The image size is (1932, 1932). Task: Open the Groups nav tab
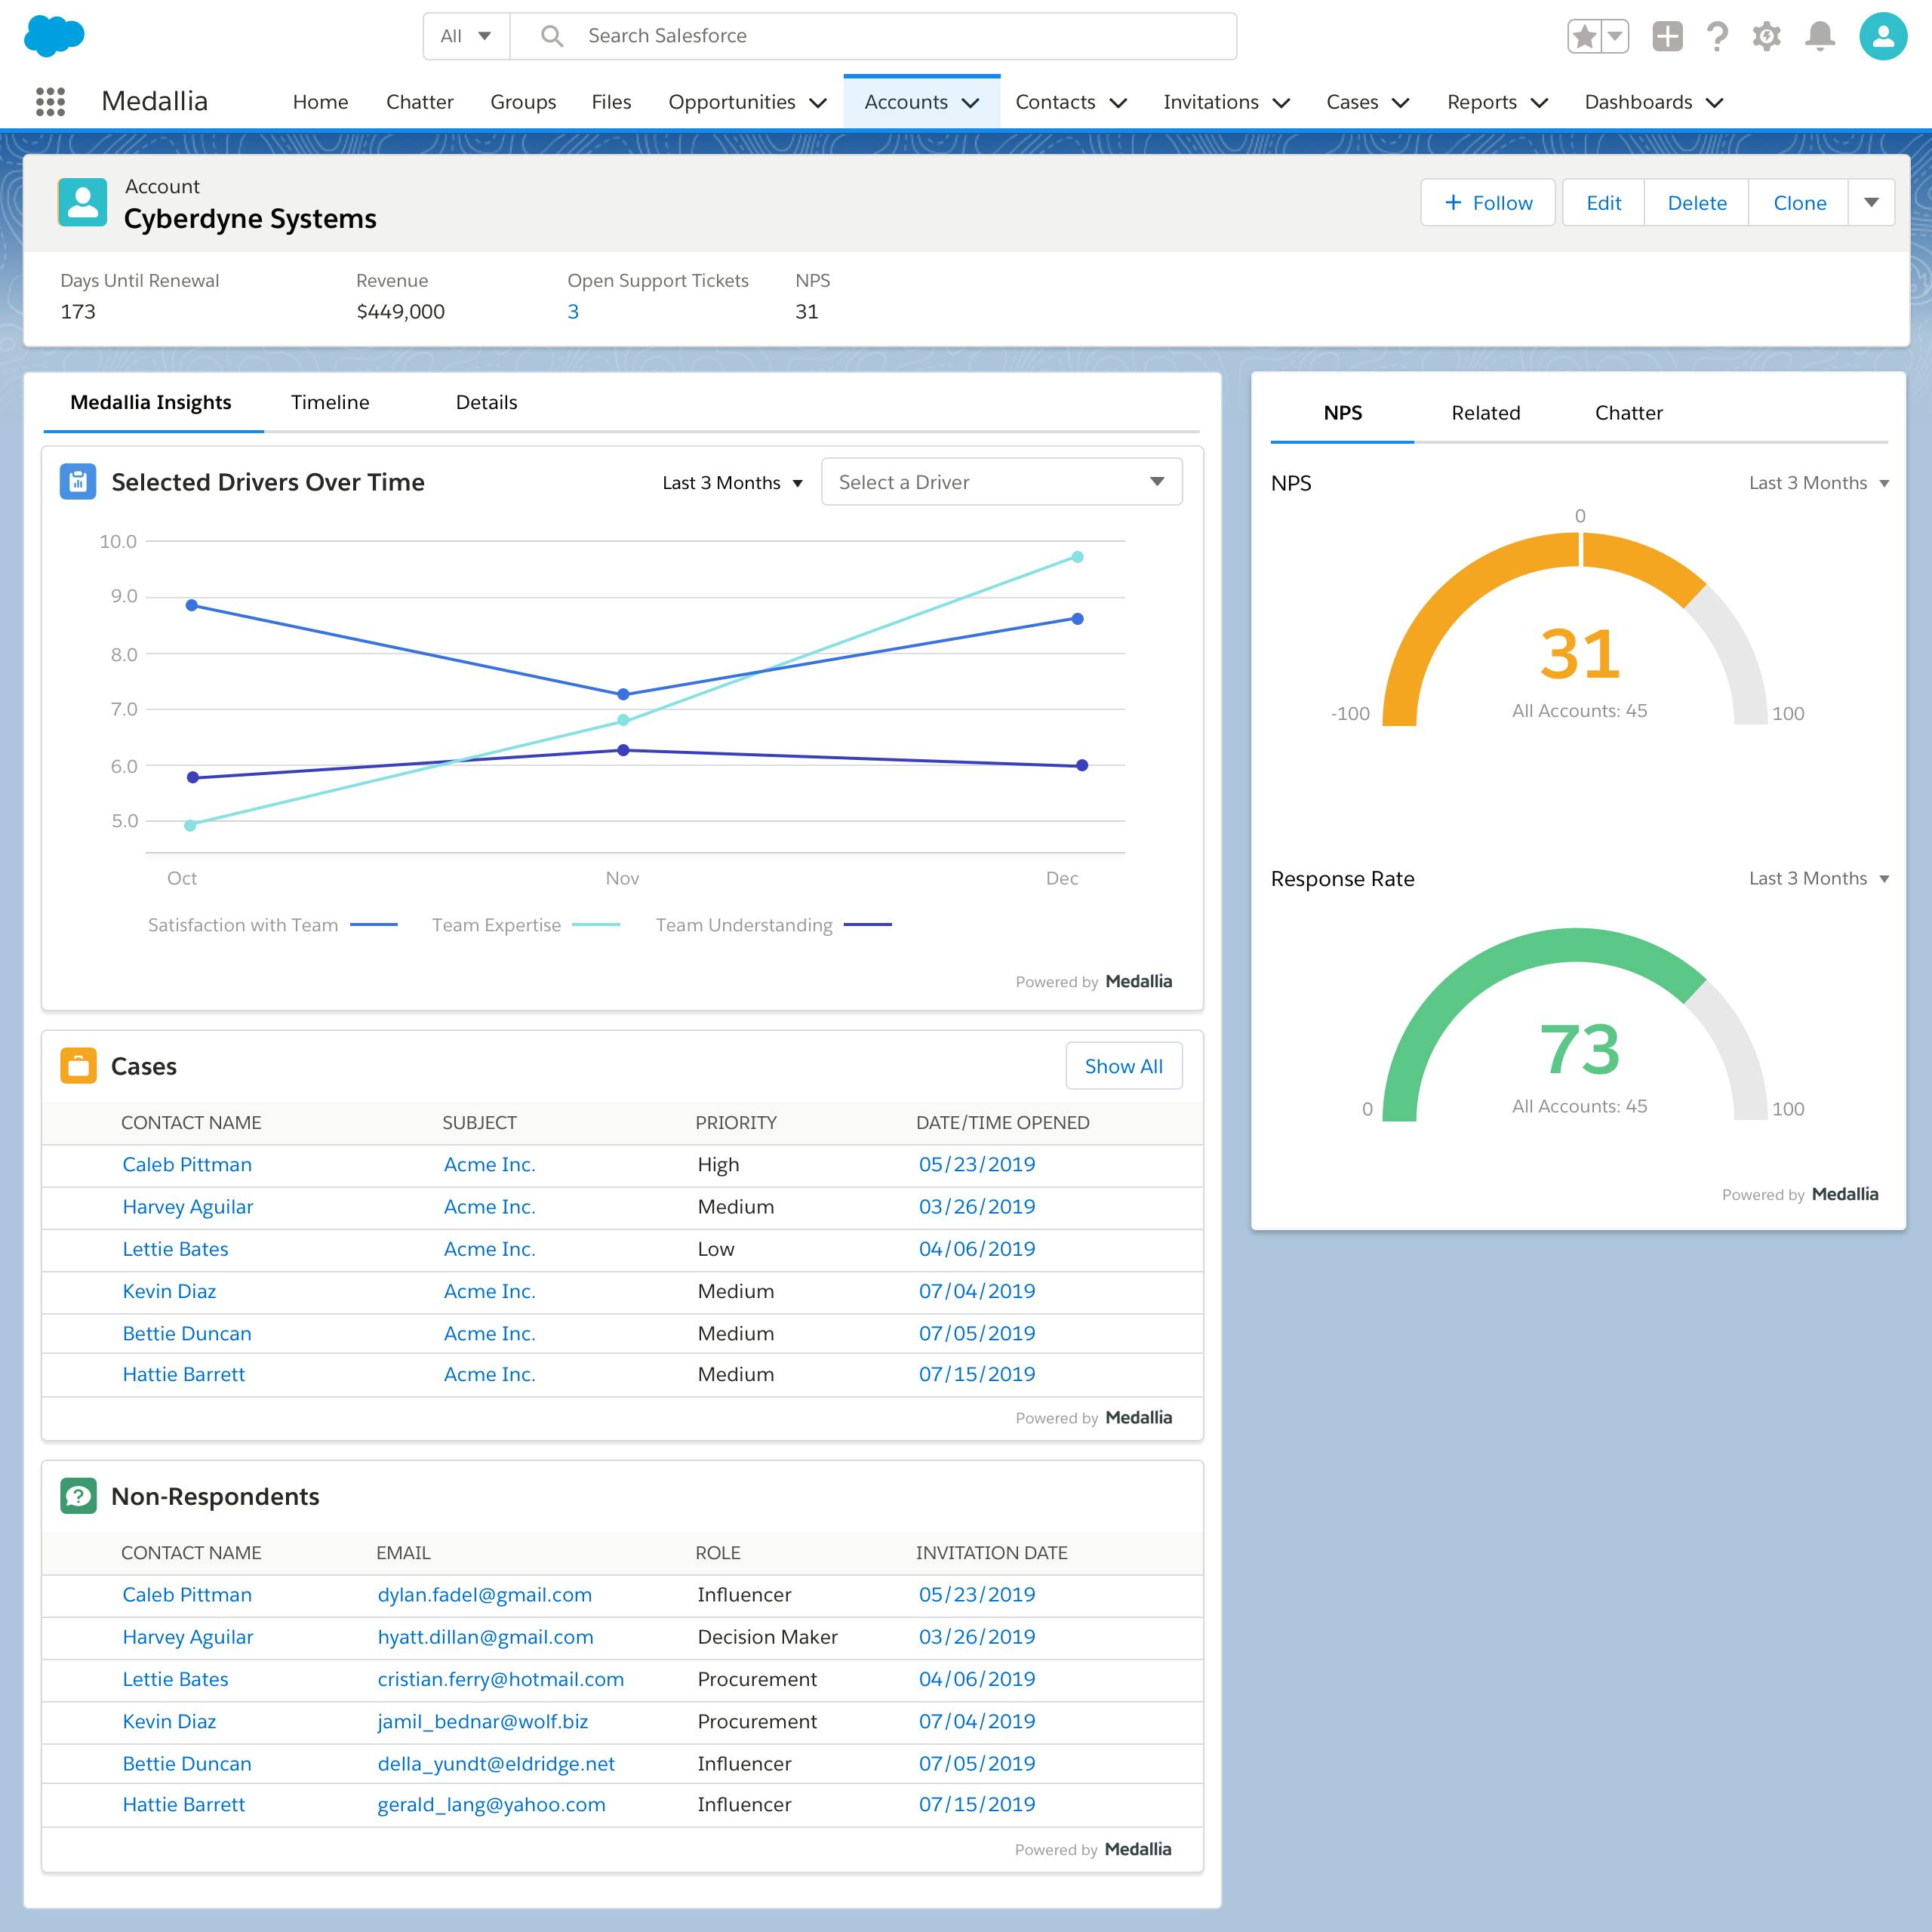pos(523,102)
